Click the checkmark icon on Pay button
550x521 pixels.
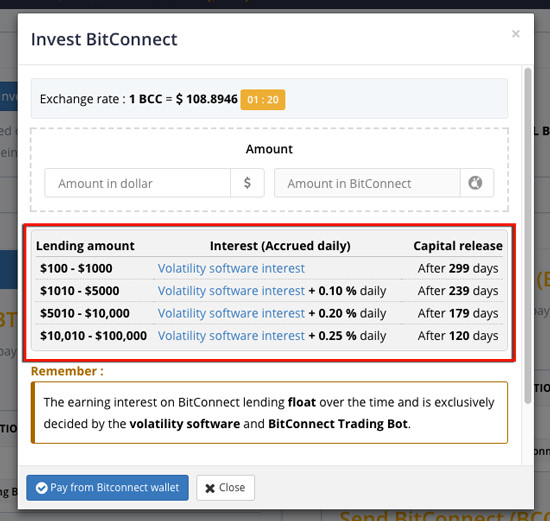pos(41,488)
